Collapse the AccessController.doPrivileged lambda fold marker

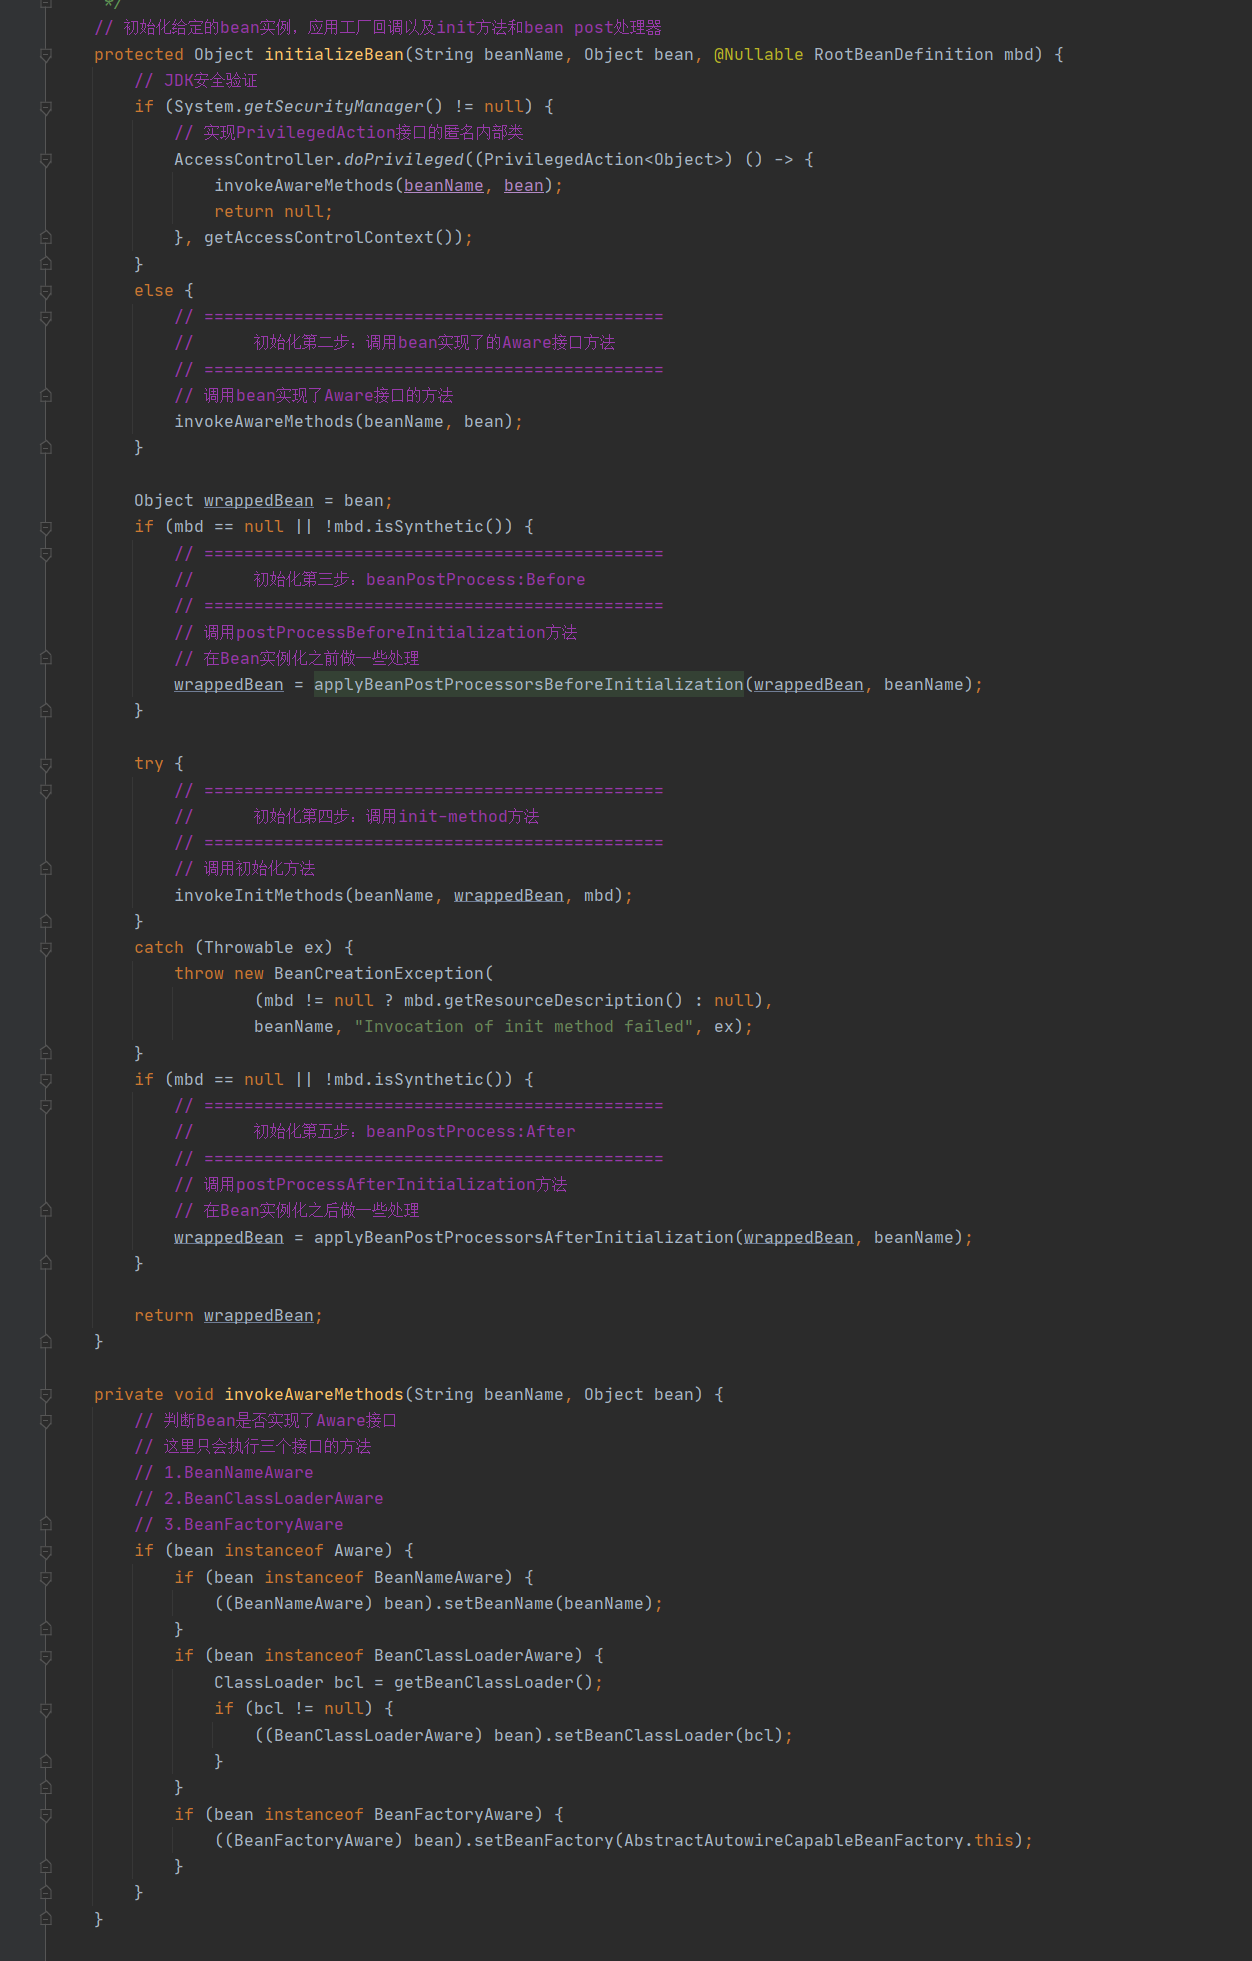pyautogui.click(x=46, y=160)
